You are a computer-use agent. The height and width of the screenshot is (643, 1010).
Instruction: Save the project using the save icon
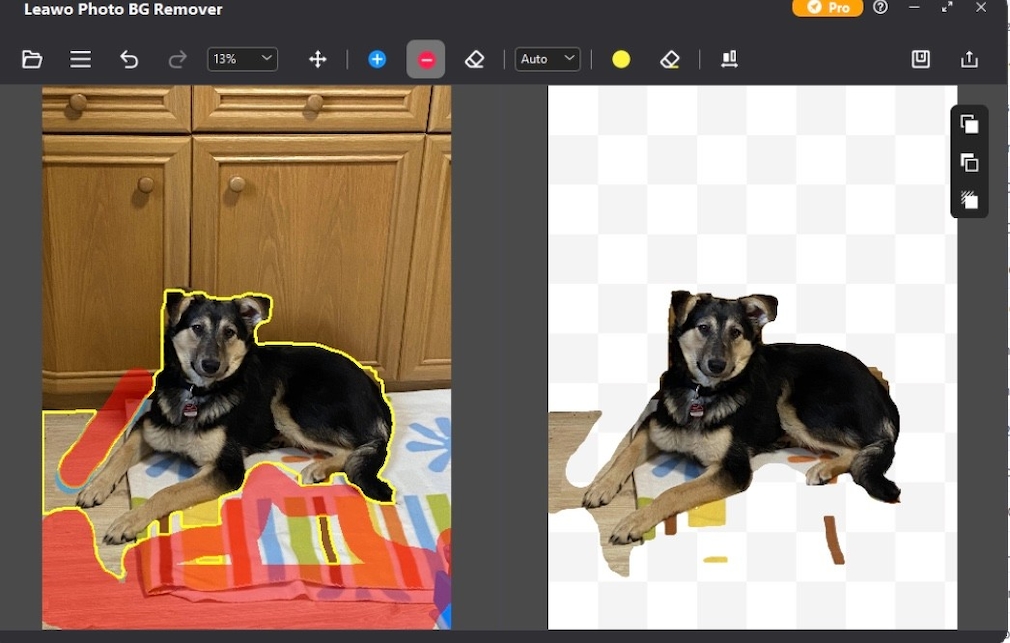pos(920,59)
